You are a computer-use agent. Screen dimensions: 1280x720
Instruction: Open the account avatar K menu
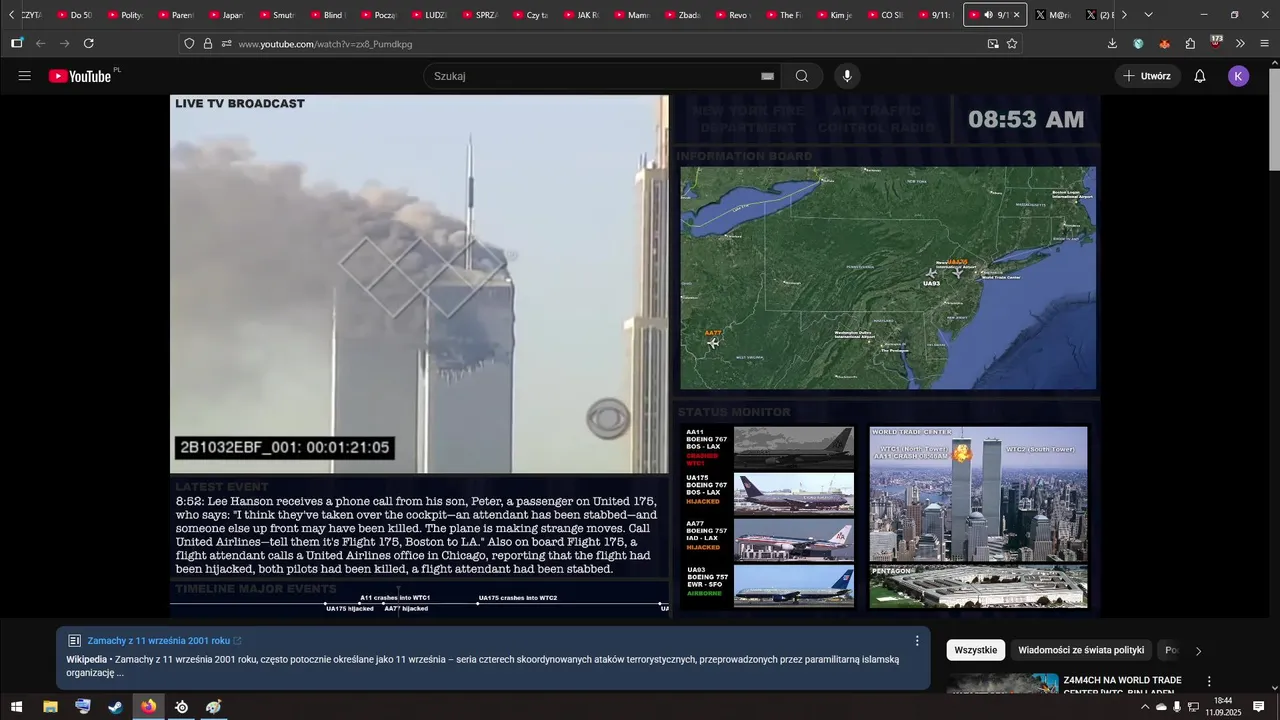(x=1239, y=76)
